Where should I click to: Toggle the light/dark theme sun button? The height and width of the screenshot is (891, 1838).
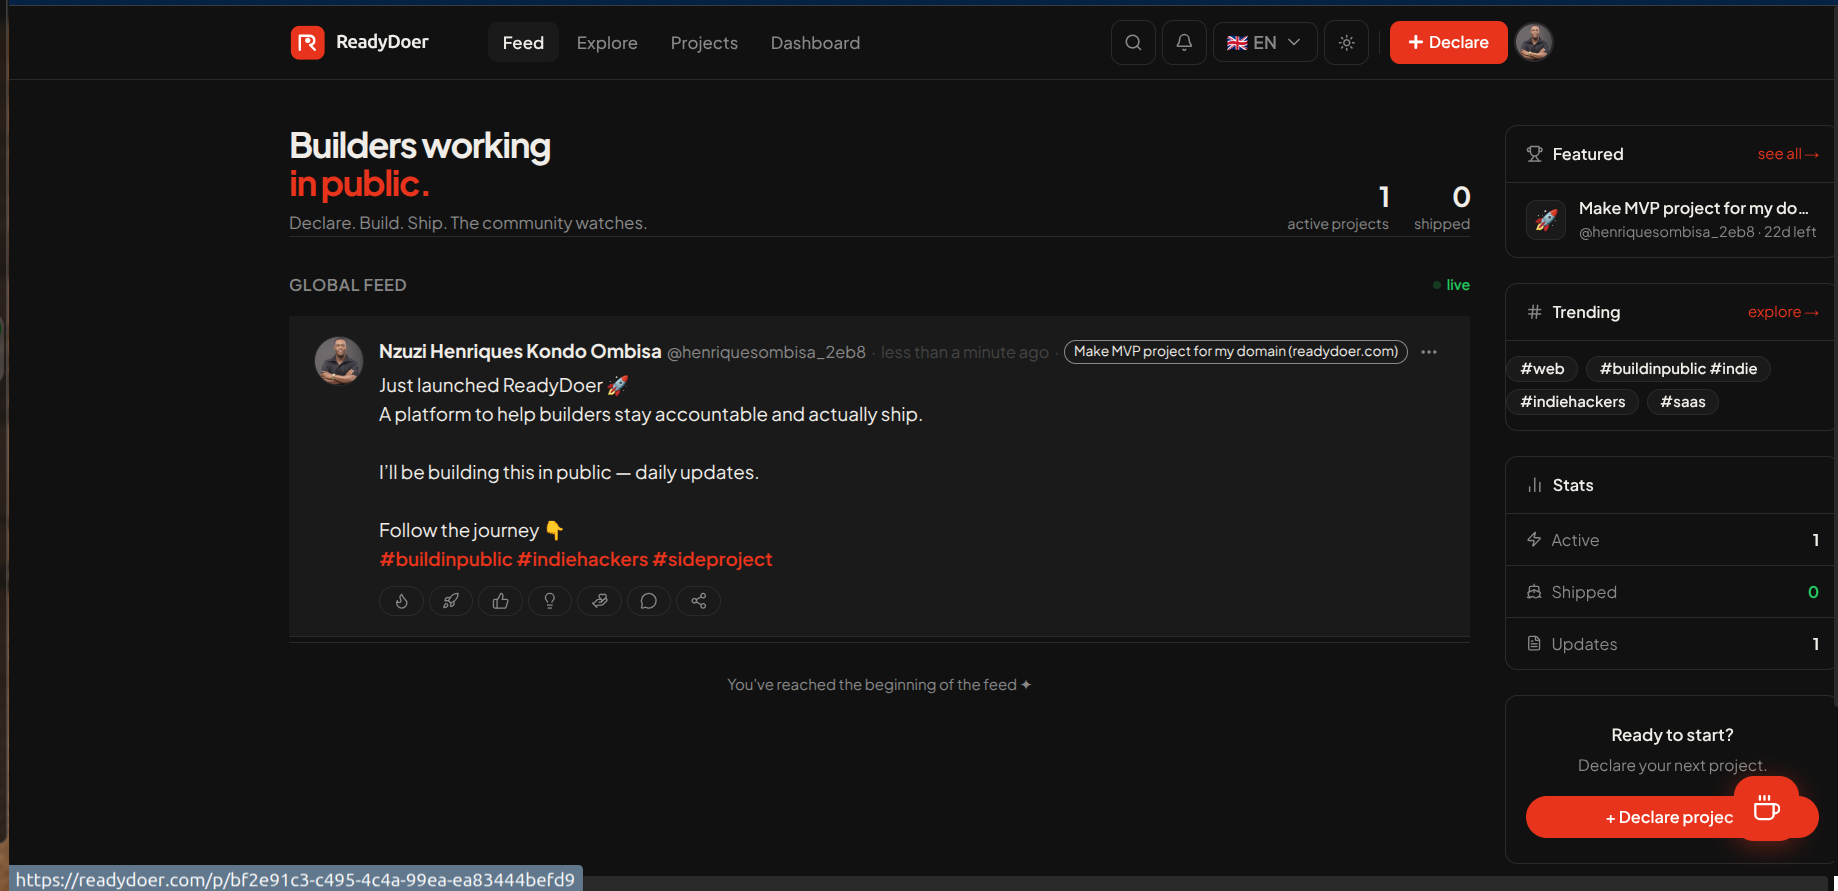click(1346, 43)
